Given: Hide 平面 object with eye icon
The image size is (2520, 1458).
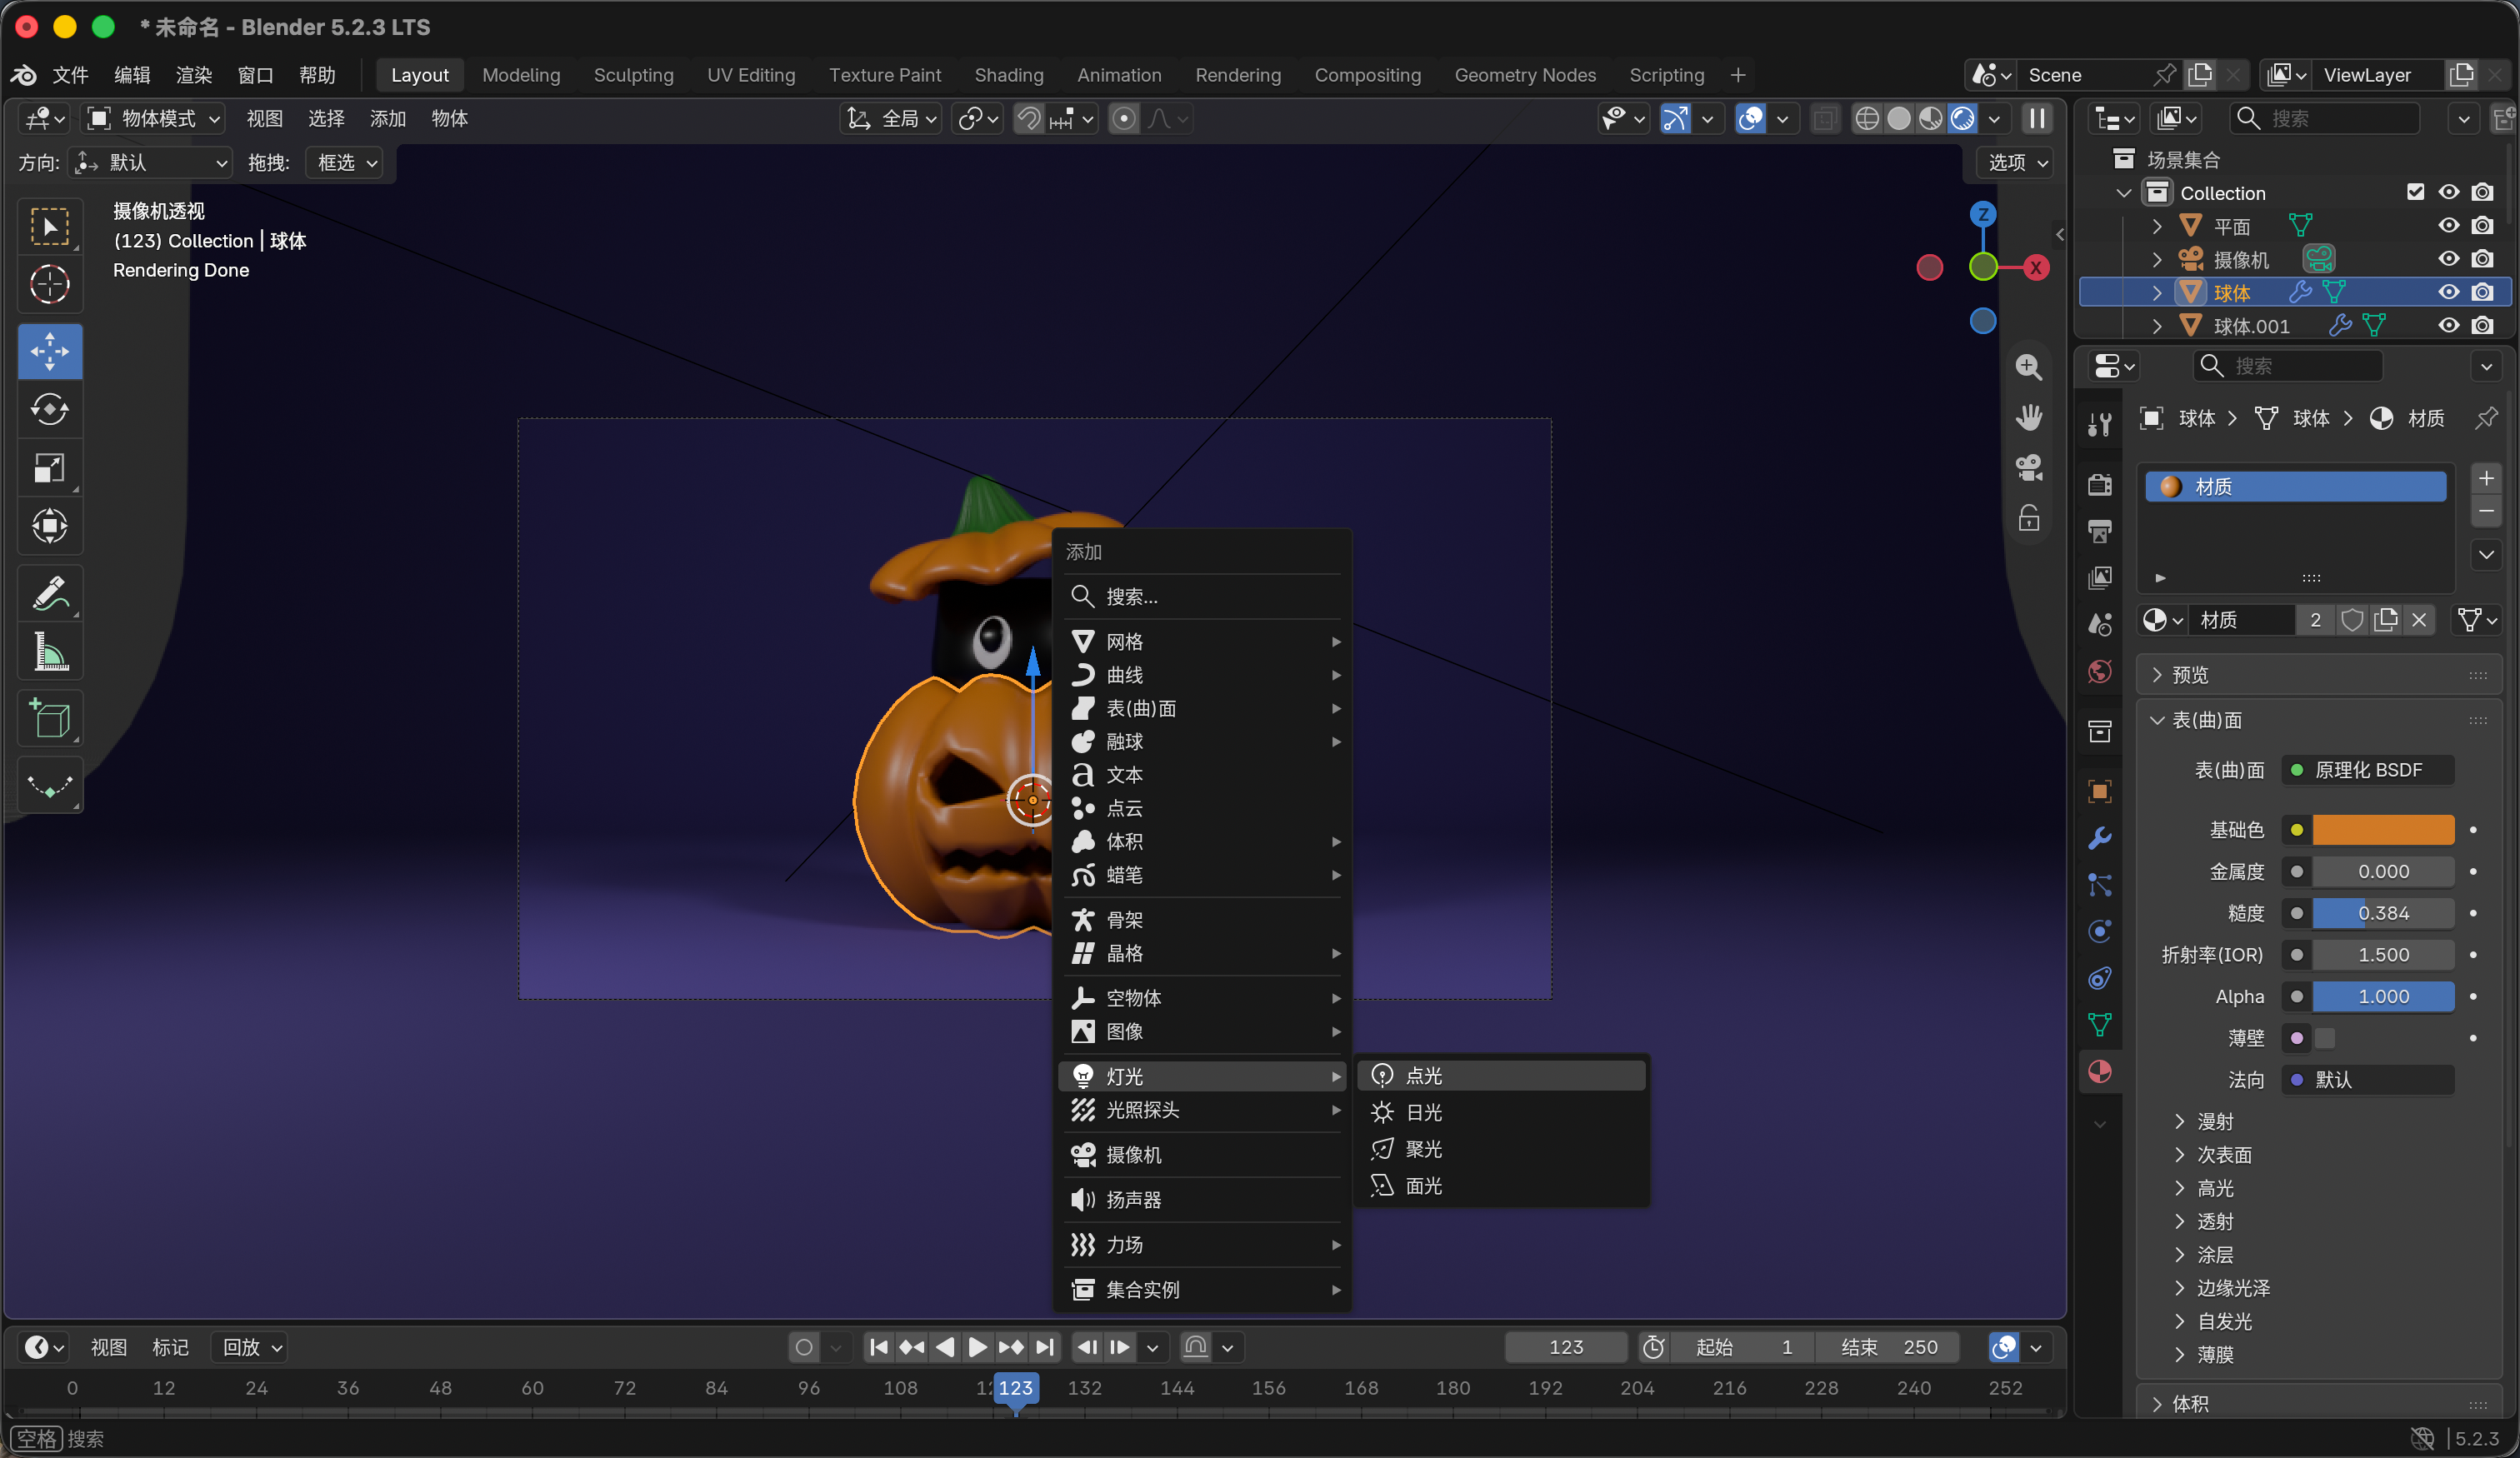Looking at the screenshot, I should click(x=2448, y=226).
